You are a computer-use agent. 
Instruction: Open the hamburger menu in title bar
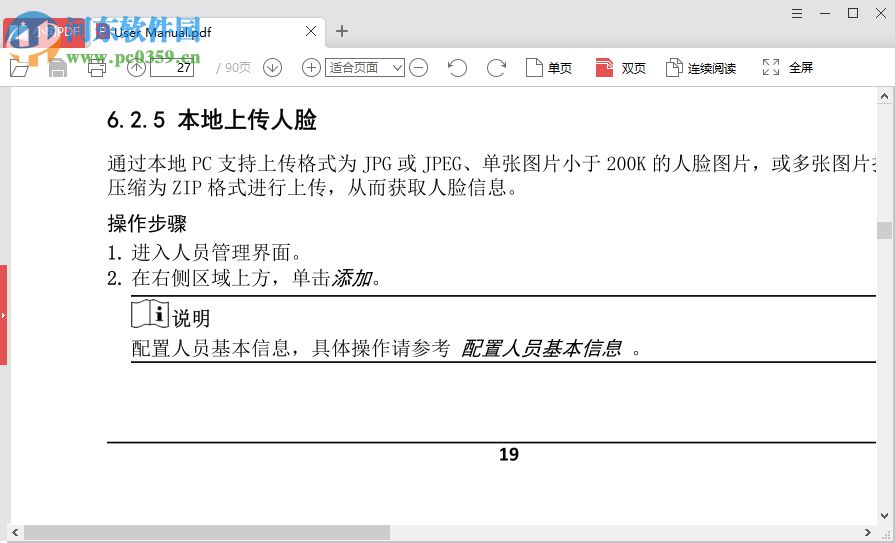pyautogui.click(x=797, y=13)
